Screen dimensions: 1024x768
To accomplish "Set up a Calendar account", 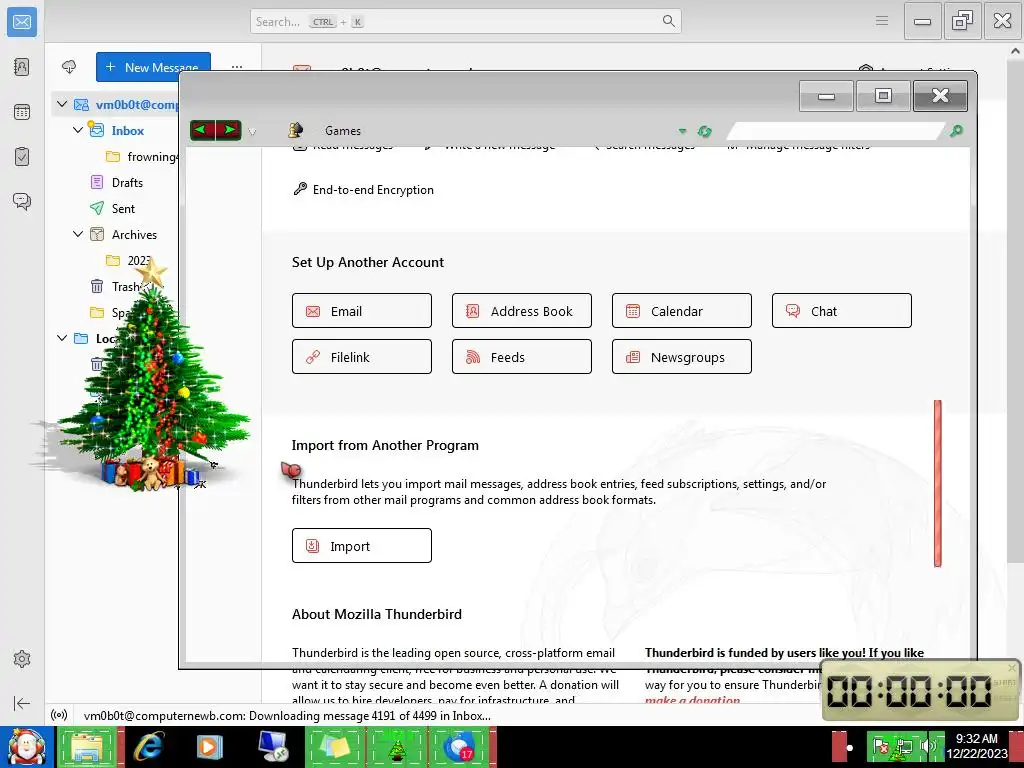I will (x=682, y=311).
